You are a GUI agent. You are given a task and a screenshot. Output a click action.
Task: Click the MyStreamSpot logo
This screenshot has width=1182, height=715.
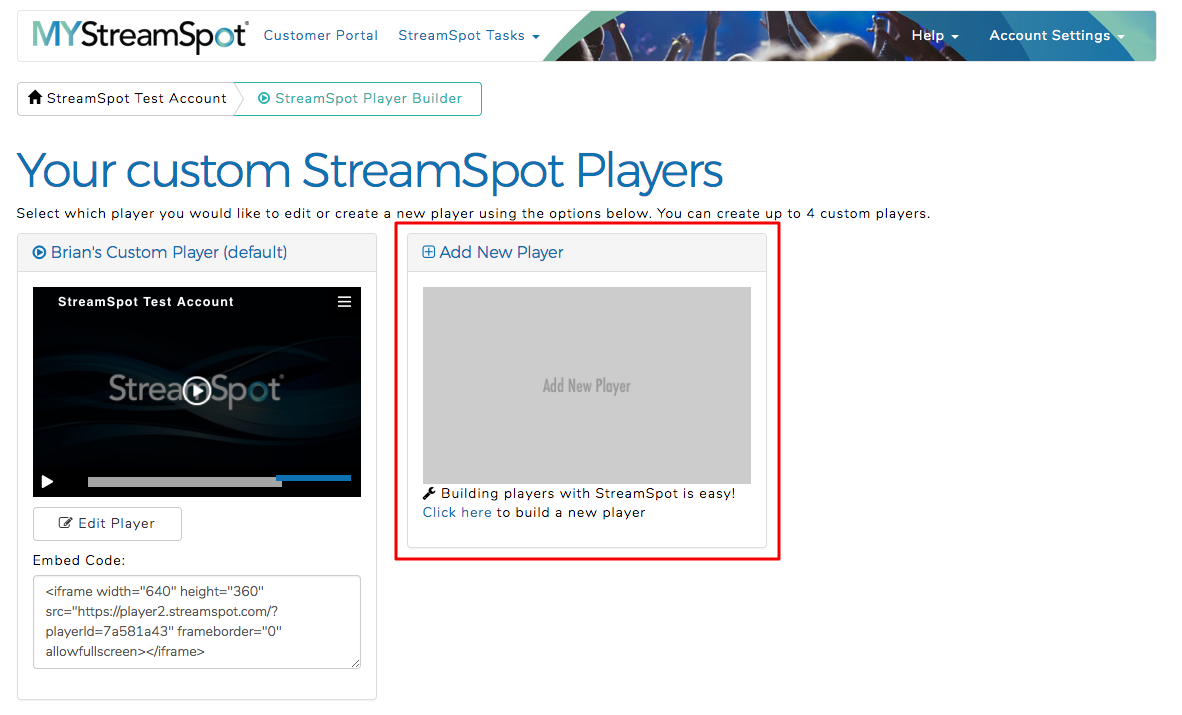(139, 35)
